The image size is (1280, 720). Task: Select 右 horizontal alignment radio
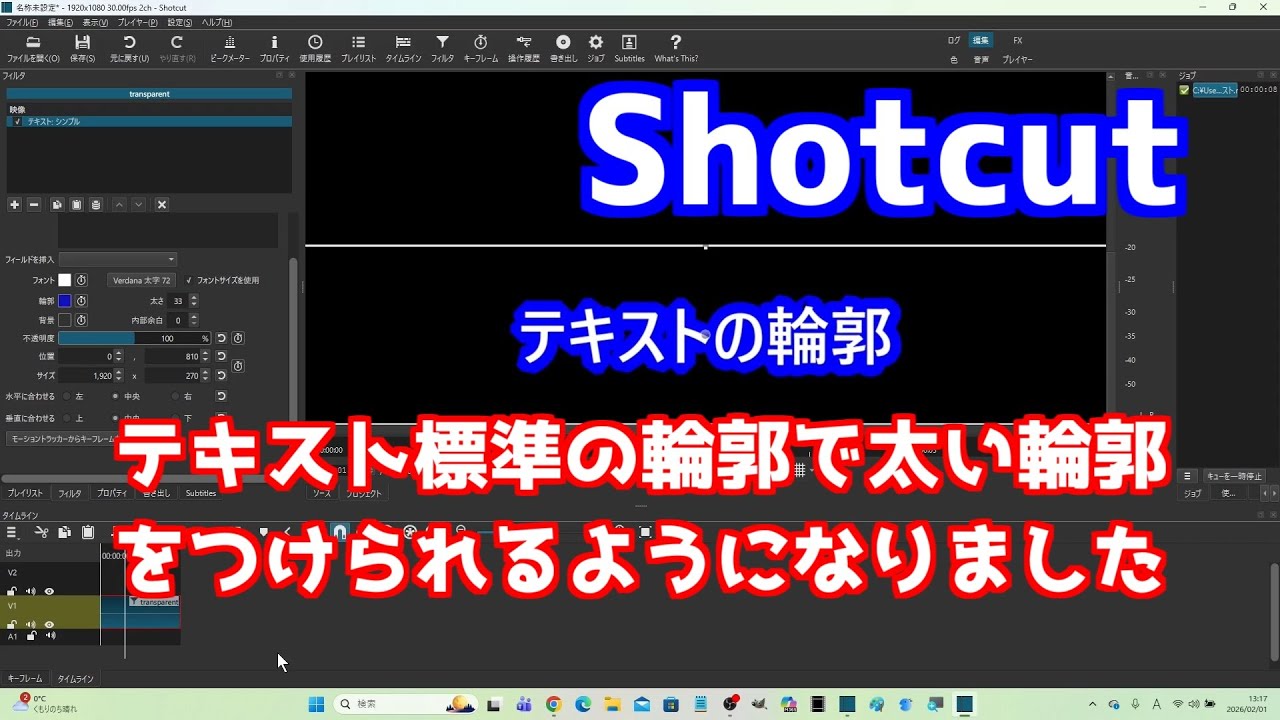[175, 396]
